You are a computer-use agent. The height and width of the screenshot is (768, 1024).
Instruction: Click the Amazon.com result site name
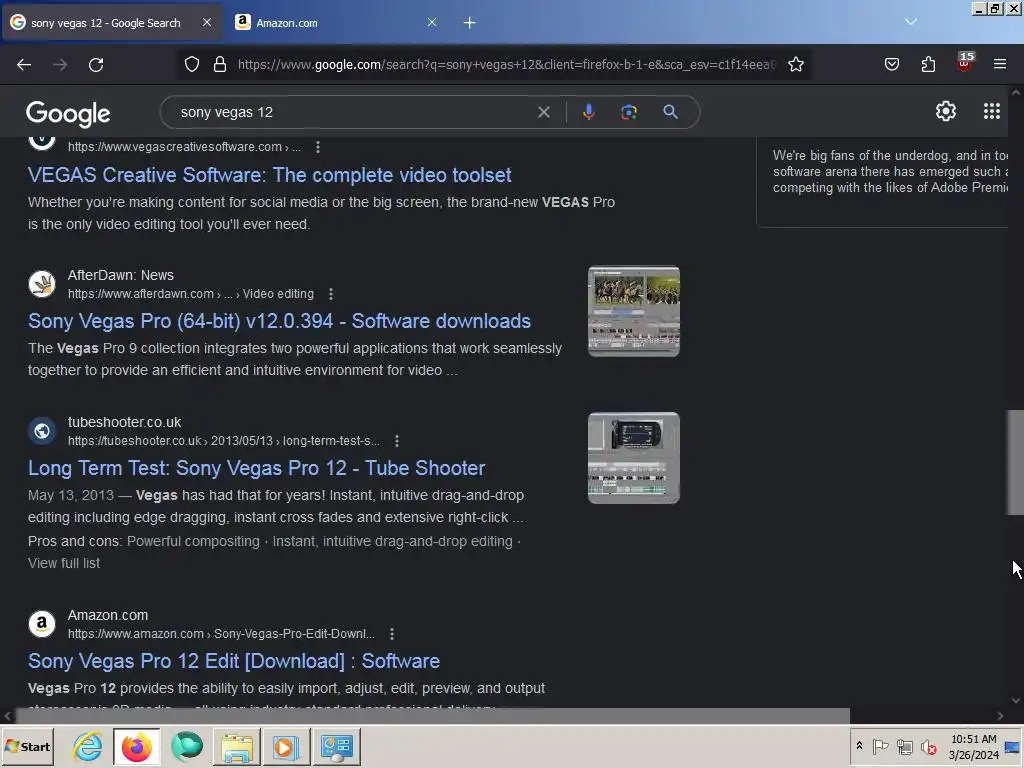coord(108,615)
